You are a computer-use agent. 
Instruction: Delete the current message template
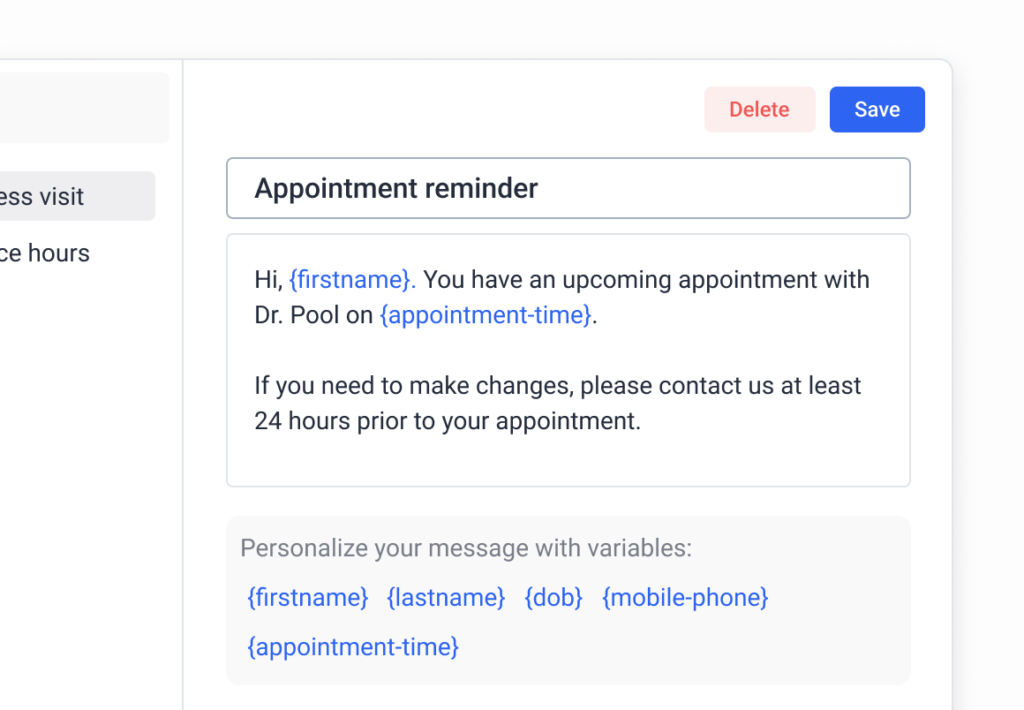click(759, 109)
